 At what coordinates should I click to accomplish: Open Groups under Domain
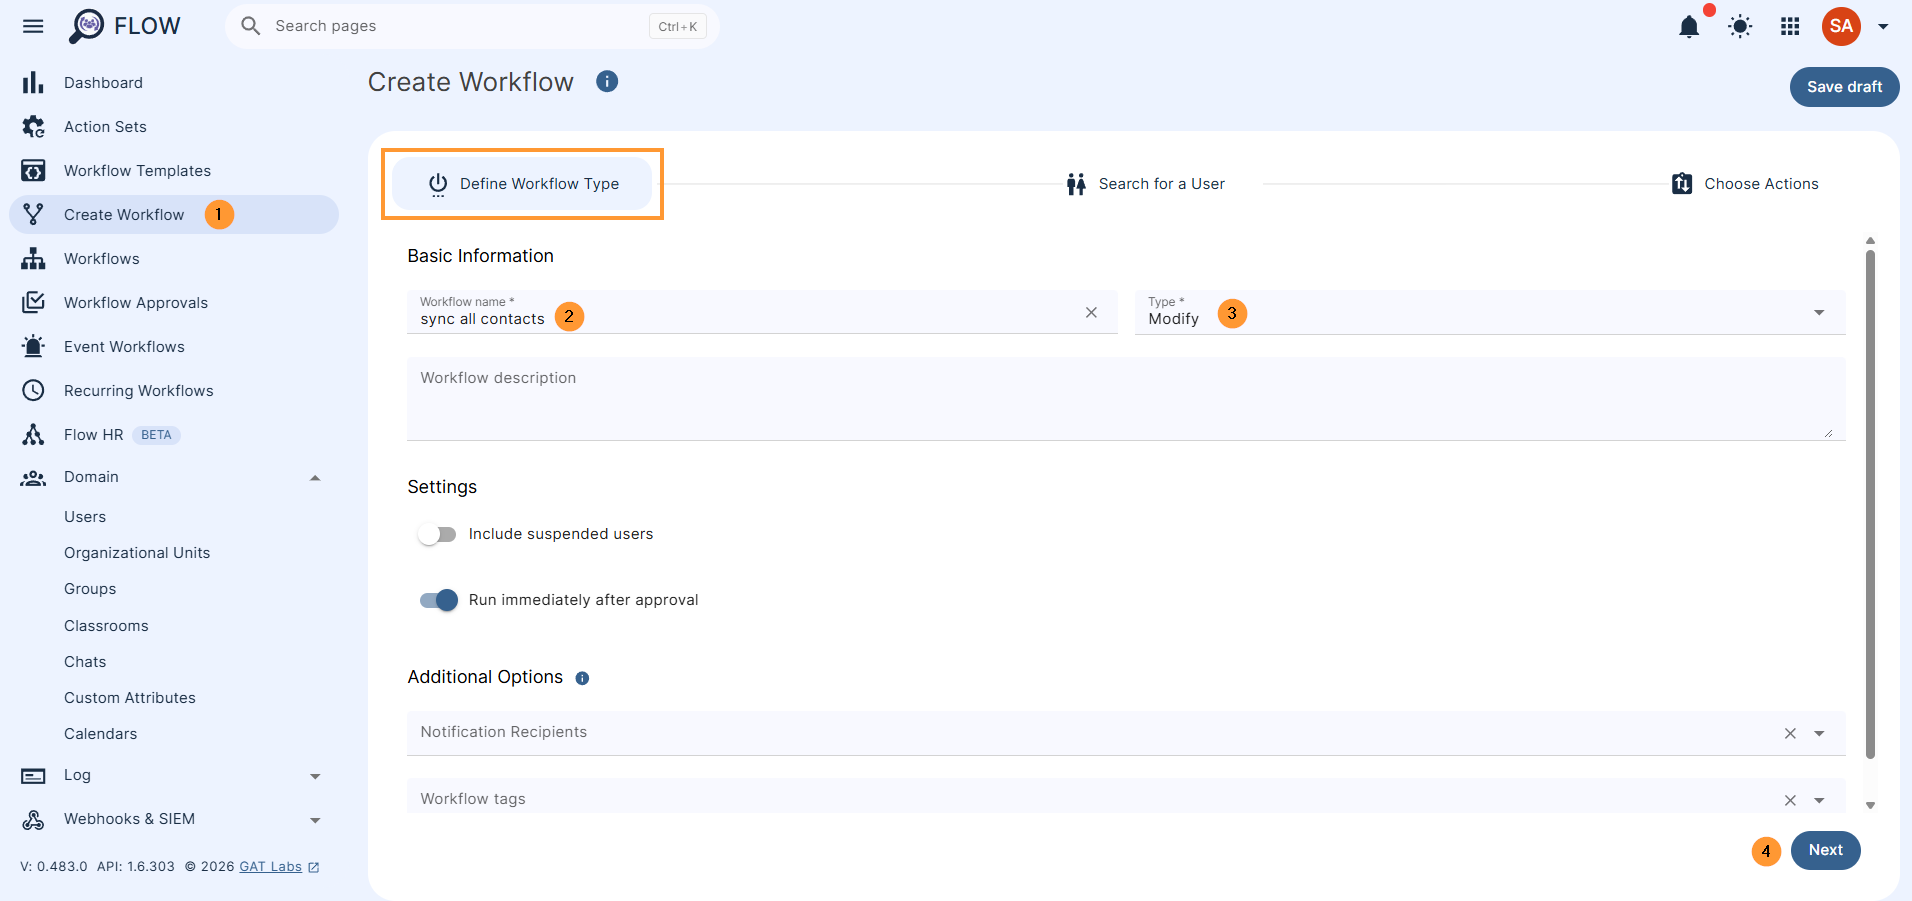[x=90, y=589]
